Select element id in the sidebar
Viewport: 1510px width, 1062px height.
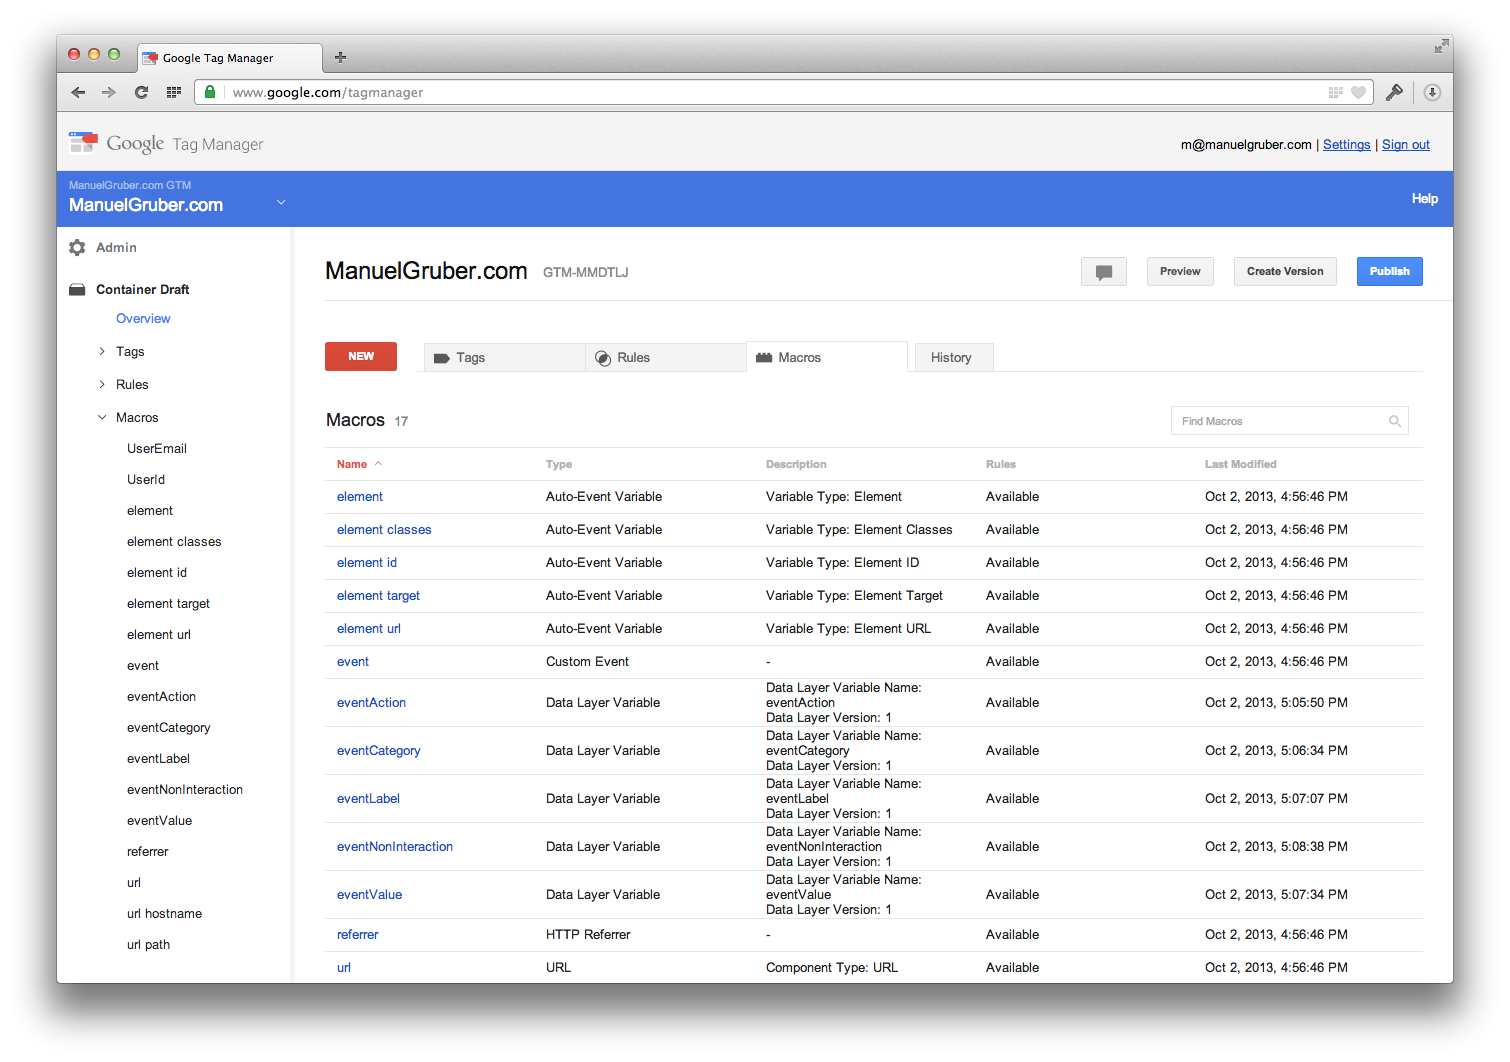pyautogui.click(x=157, y=572)
